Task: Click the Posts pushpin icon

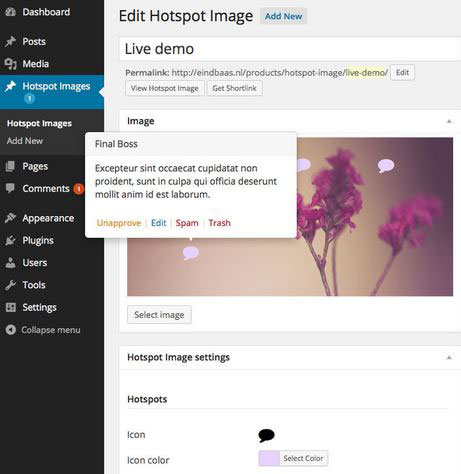Action: coord(10,41)
